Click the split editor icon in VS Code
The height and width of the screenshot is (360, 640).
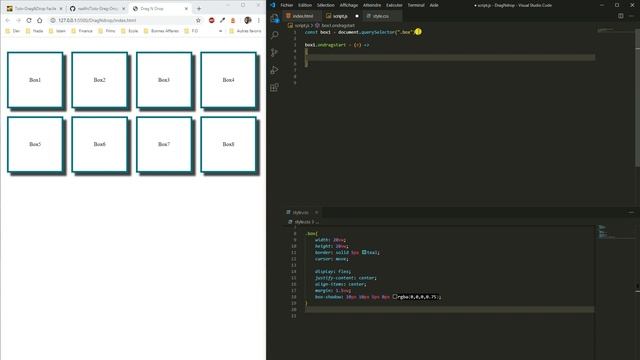pyautogui.click(x=620, y=16)
